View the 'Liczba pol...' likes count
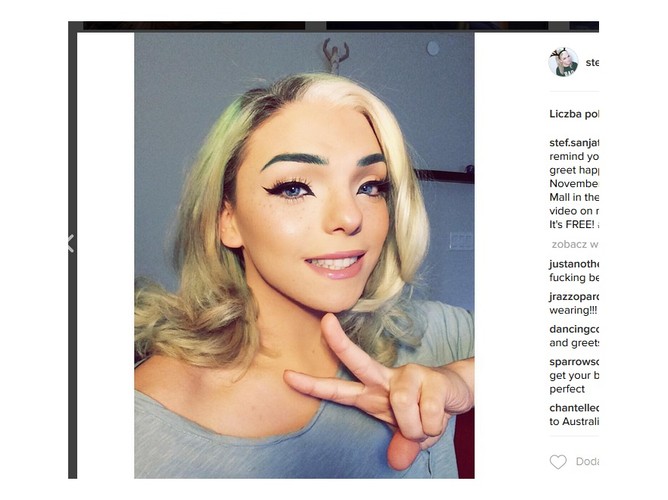 click(x=574, y=114)
